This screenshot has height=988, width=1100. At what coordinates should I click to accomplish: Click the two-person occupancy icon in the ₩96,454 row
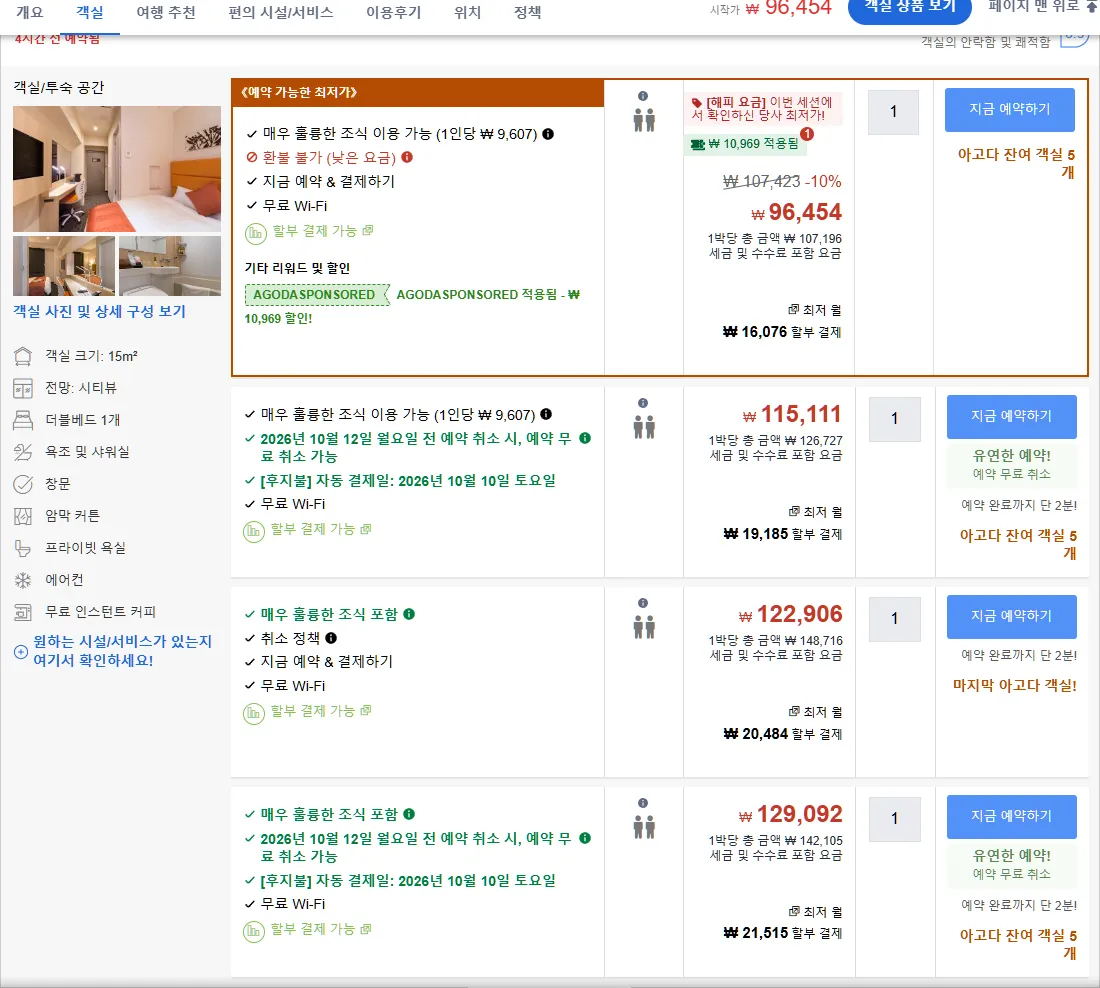[644, 120]
